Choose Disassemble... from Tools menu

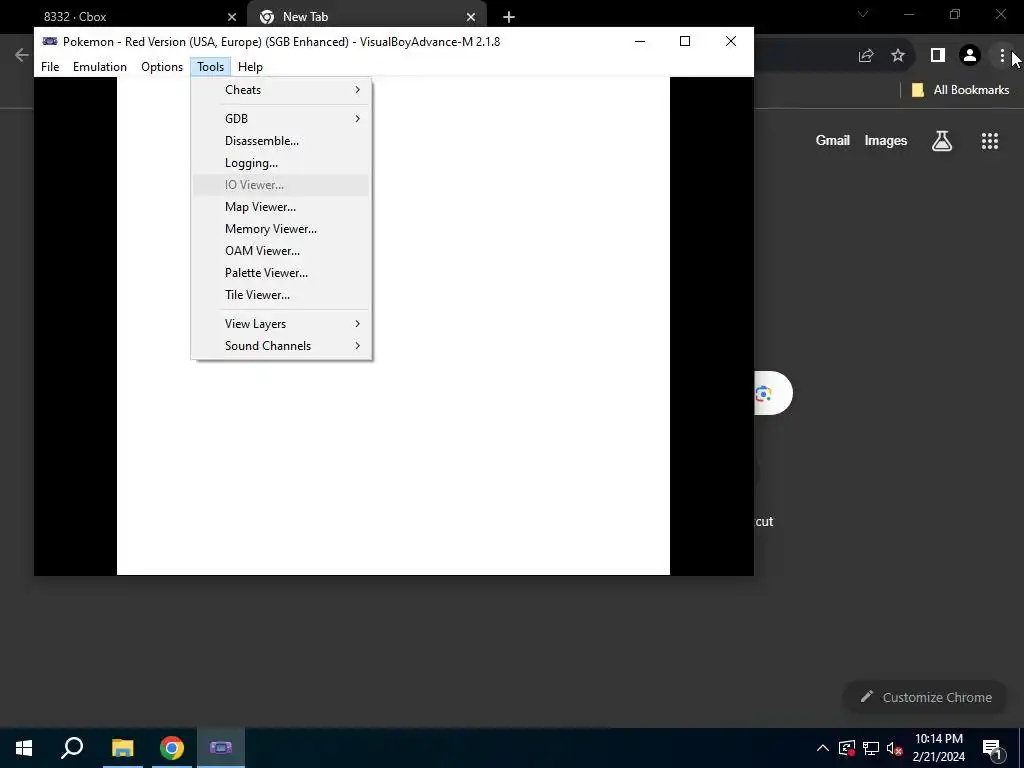click(281, 140)
